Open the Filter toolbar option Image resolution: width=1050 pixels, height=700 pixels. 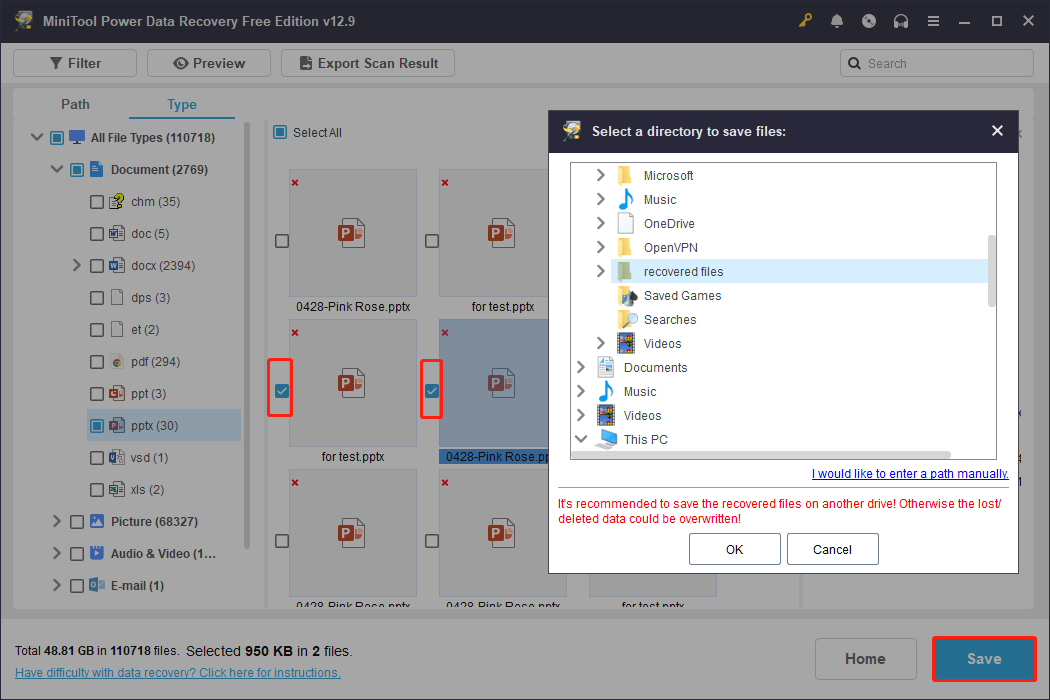click(75, 63)
